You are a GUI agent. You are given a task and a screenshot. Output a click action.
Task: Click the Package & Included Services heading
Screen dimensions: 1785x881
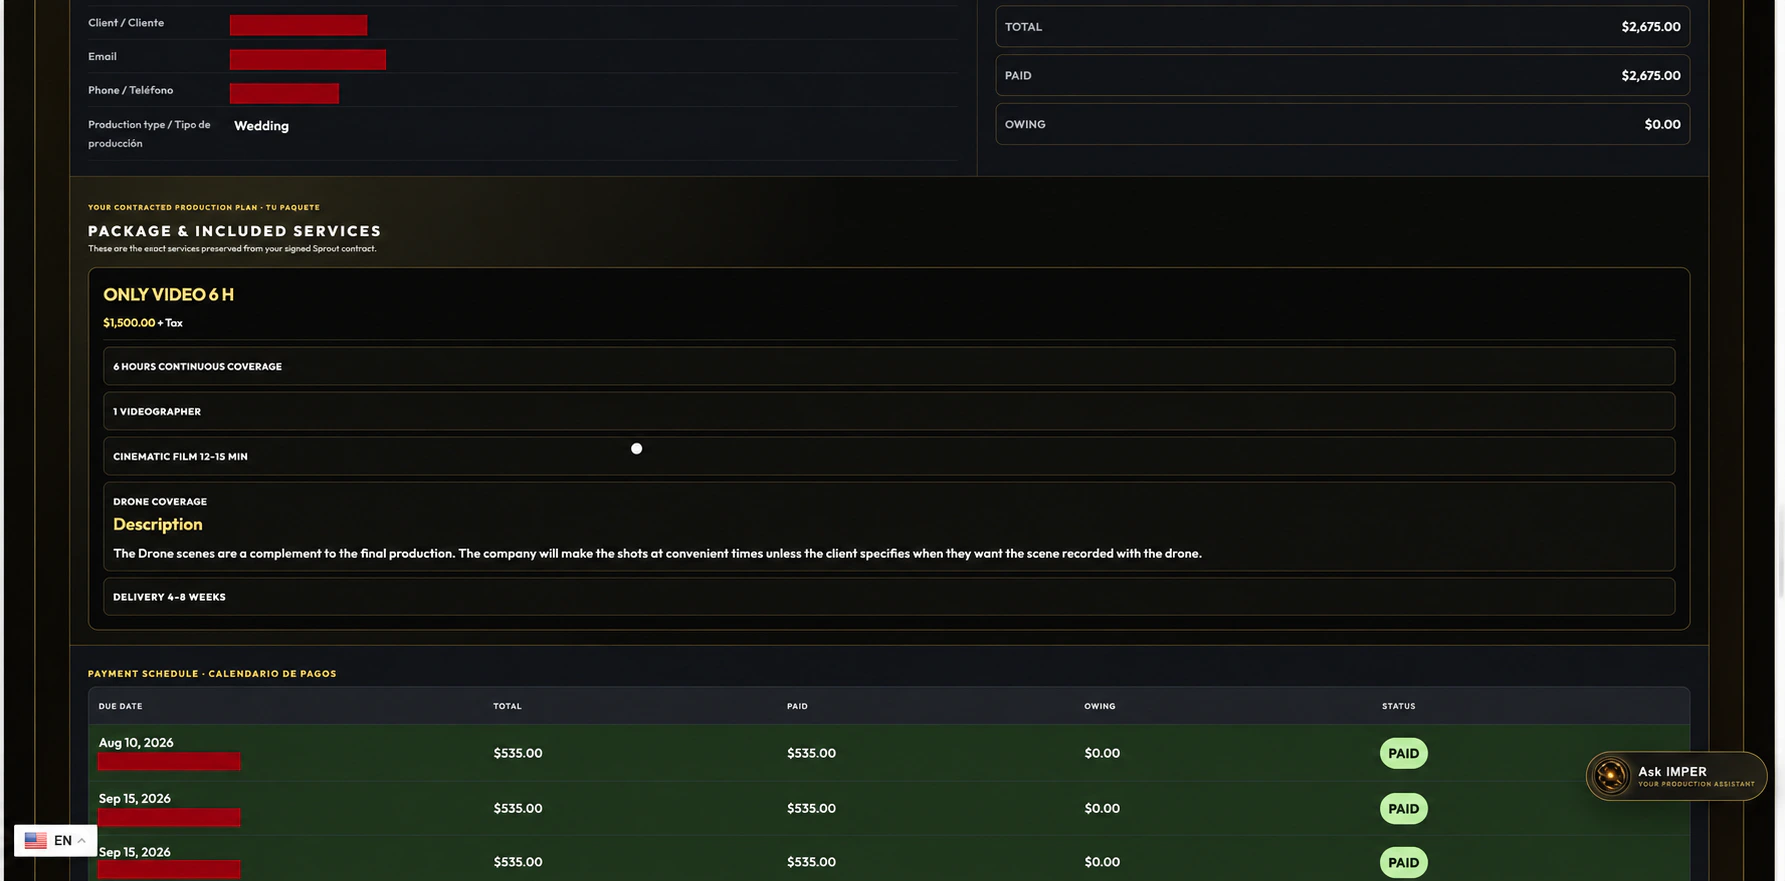235,231
